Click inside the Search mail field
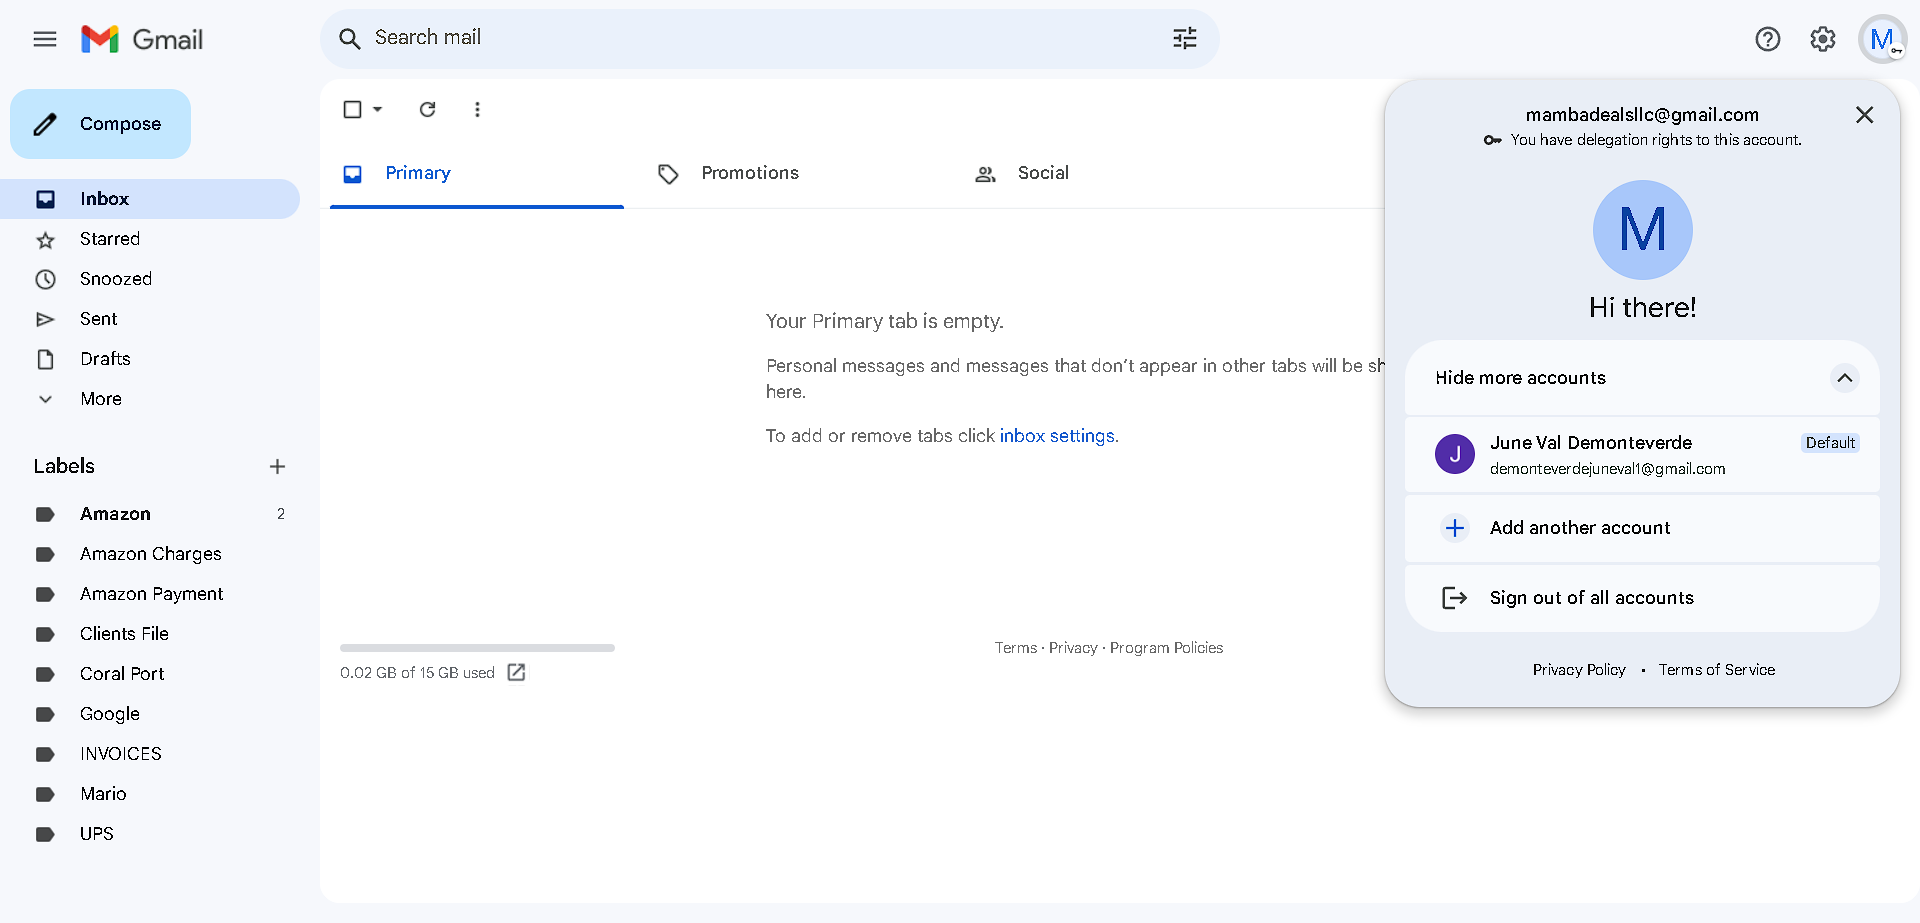Screen dimensions: 1920x923 [765, 38]
